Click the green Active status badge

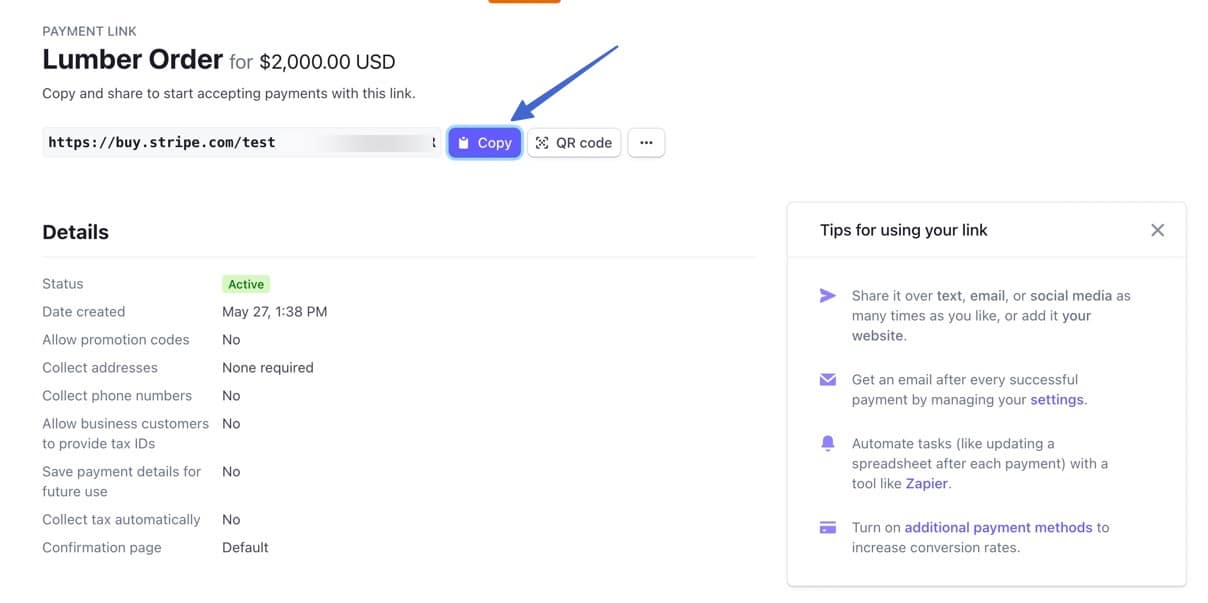coord(246,284)
